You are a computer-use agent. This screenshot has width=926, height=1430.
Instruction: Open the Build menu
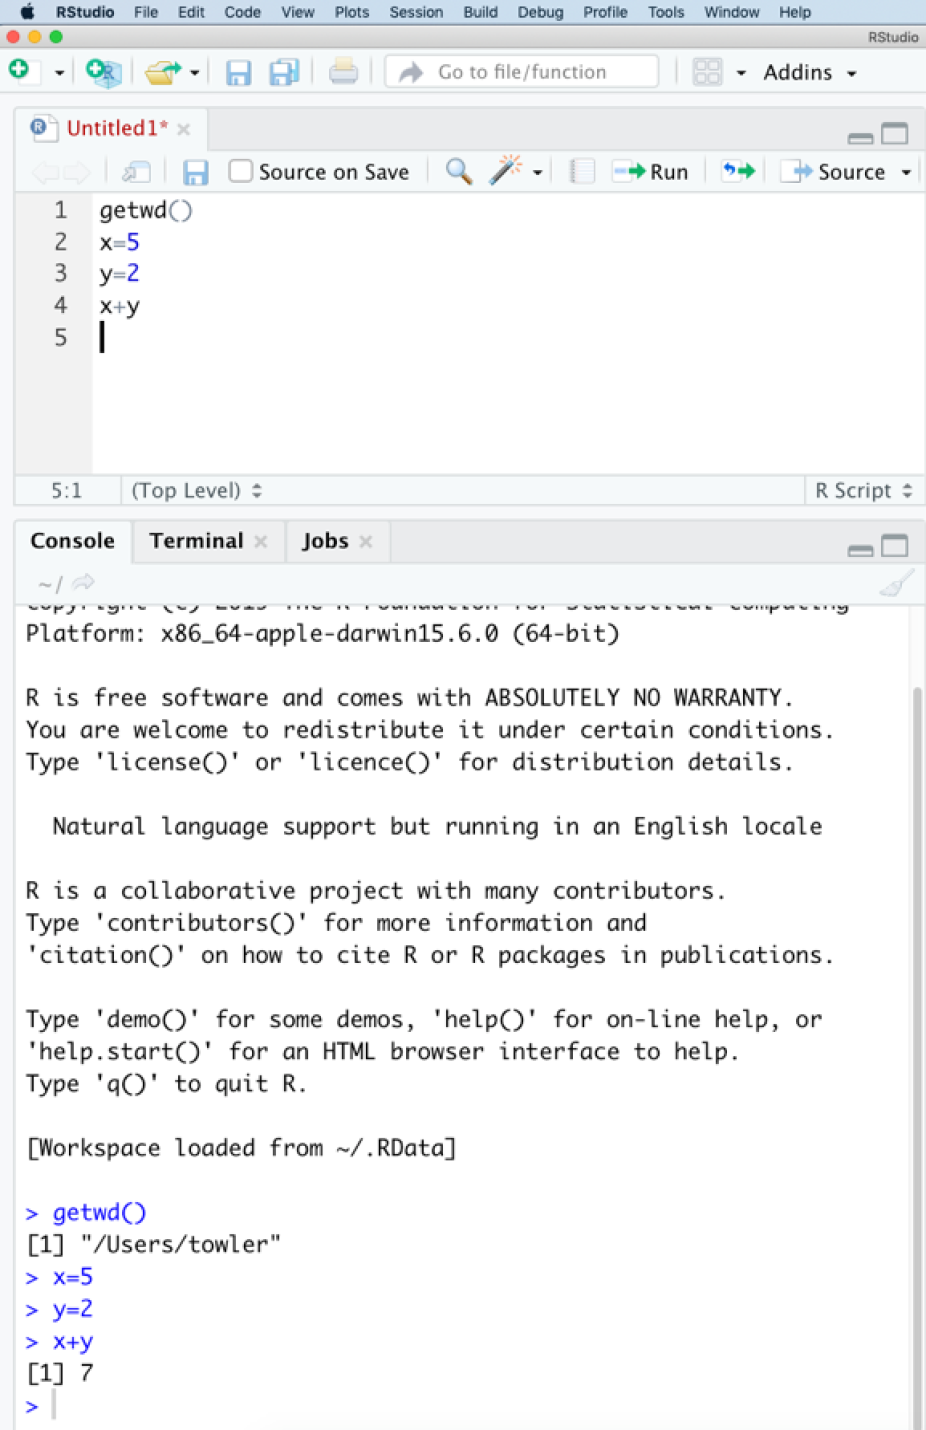[480, 12]
